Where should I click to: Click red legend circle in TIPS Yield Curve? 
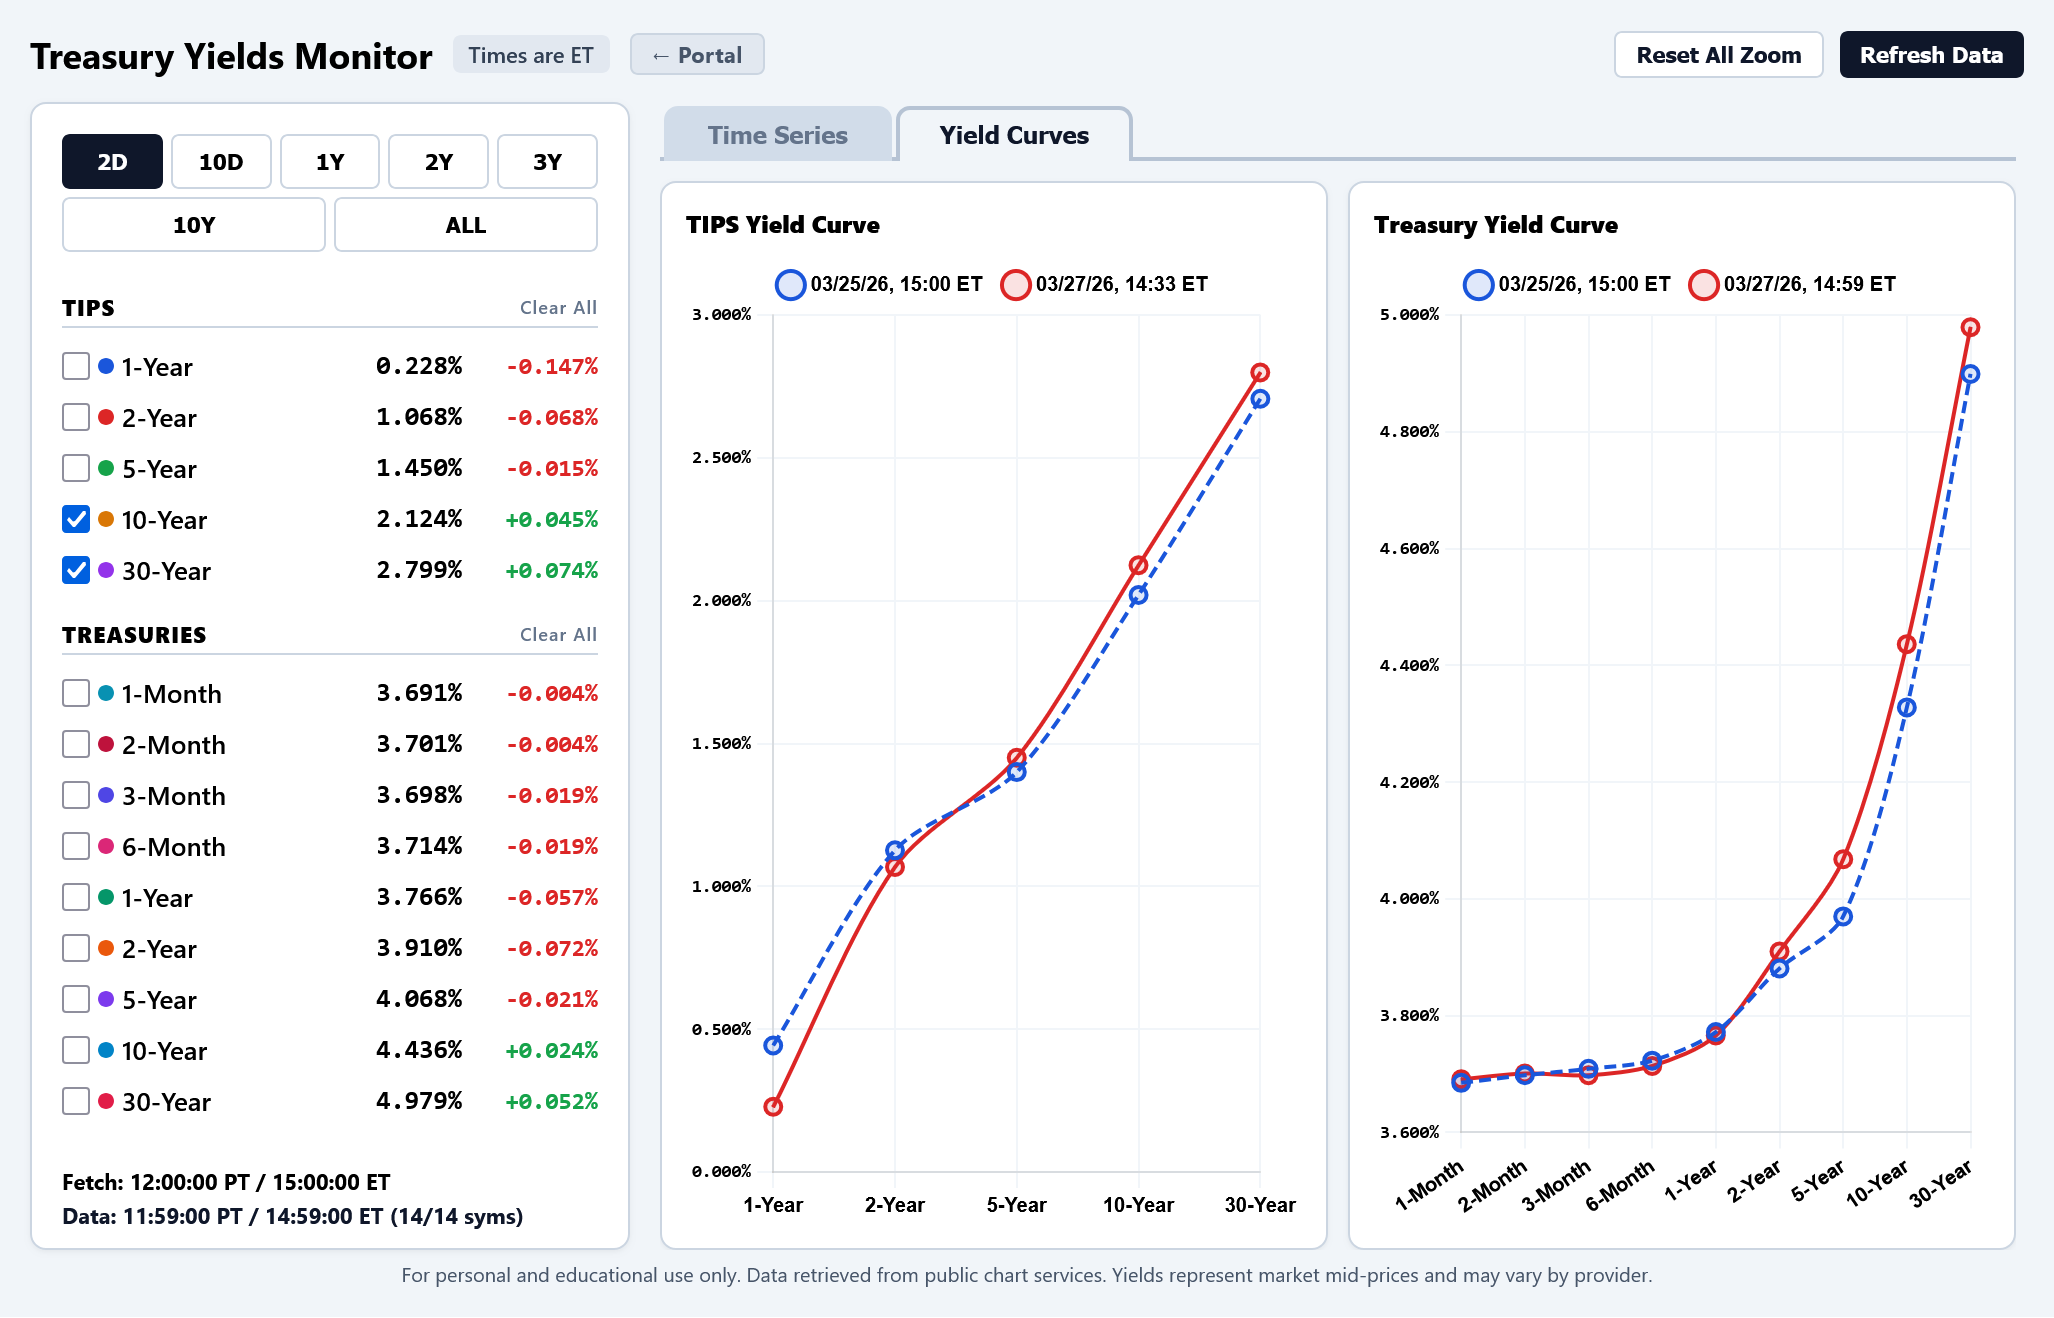point(1015,285)
